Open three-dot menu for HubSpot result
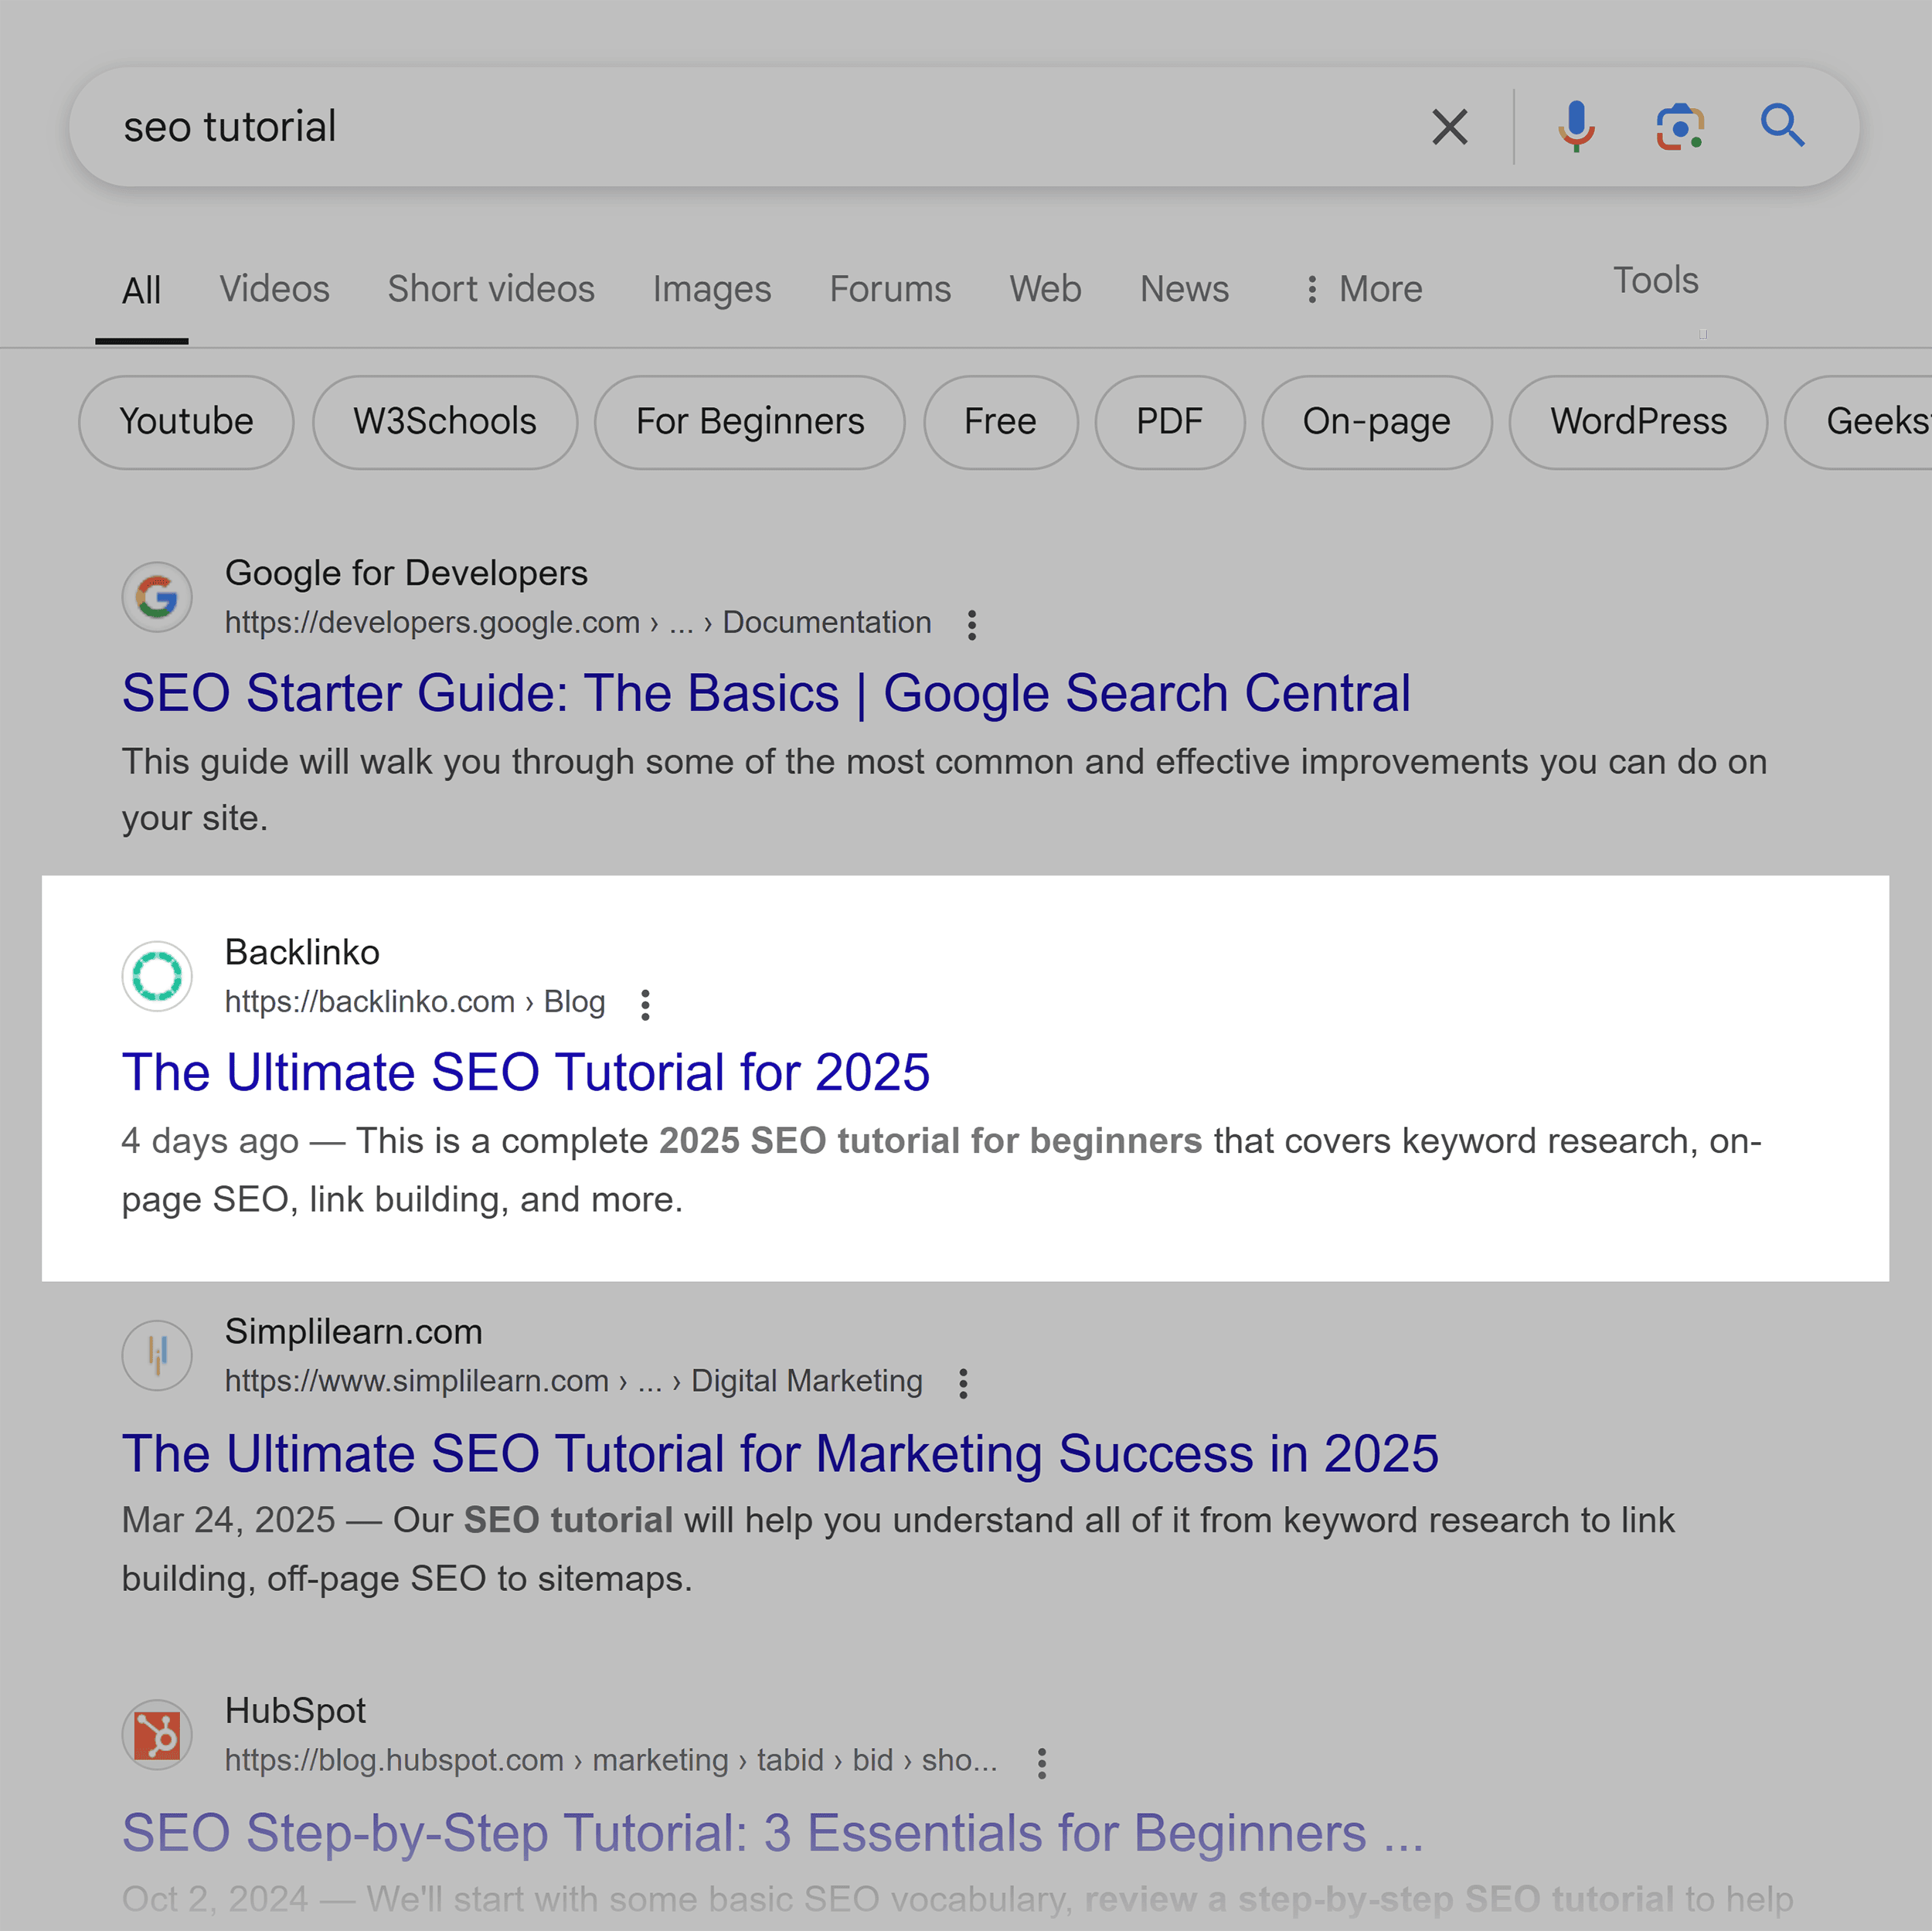 (1041, 1763)
